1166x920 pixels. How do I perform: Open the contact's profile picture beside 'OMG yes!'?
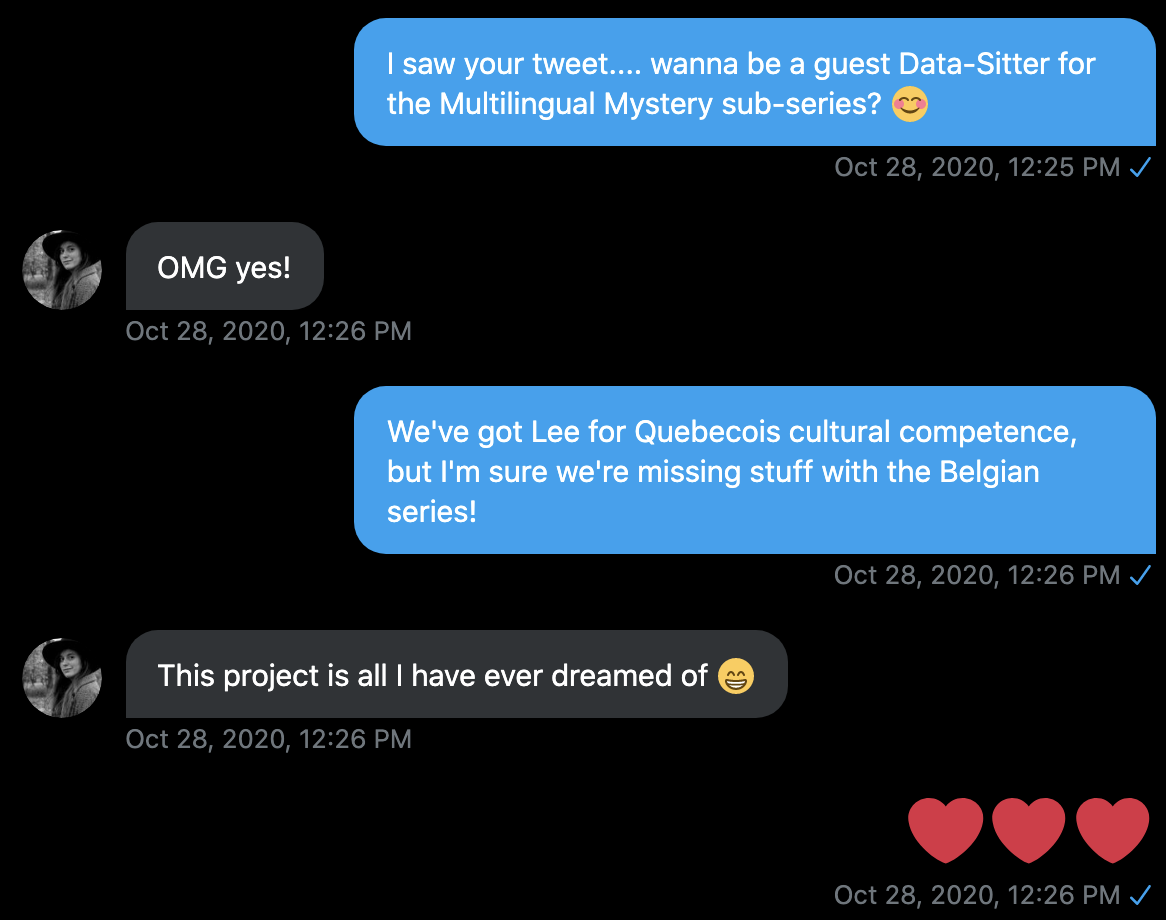61,270
